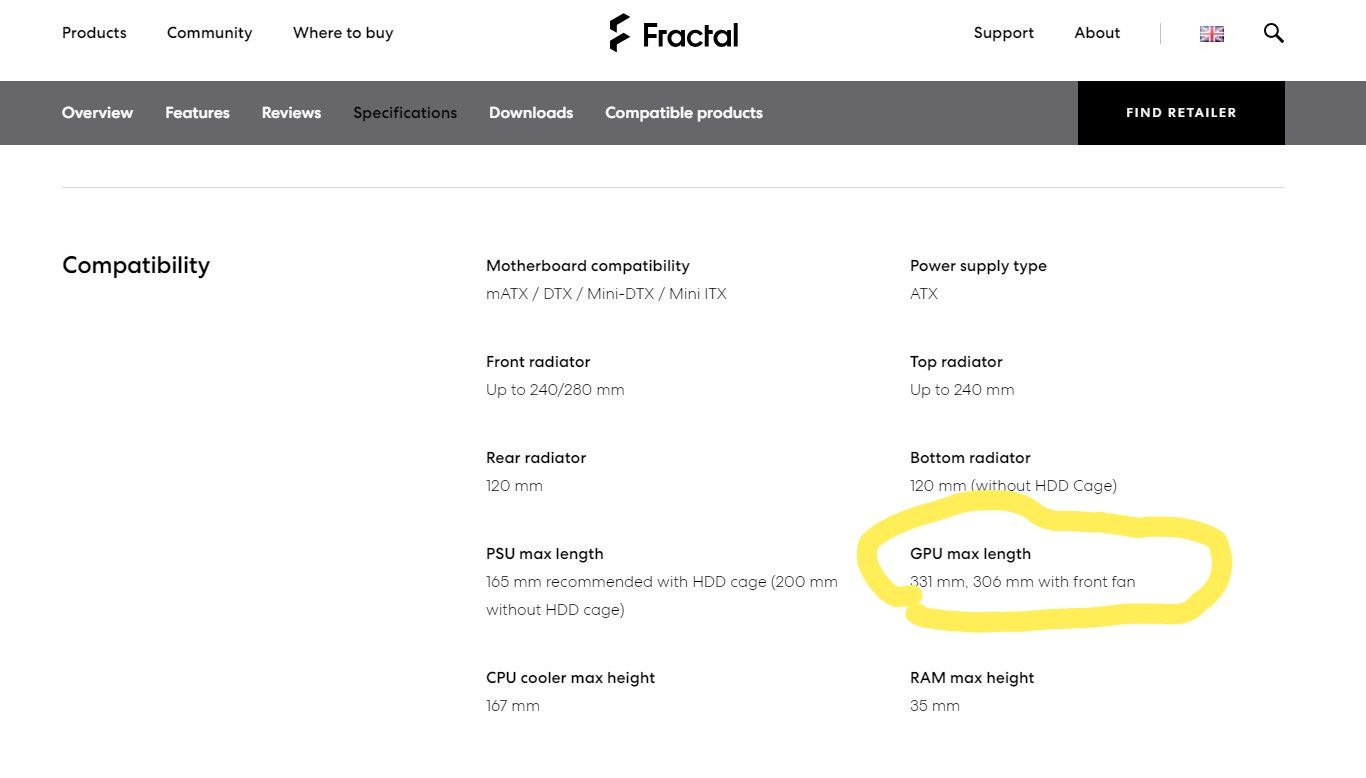The image size is (1366, 778).
Task: Switch to the Downloads tab
Action: point(531,113)
